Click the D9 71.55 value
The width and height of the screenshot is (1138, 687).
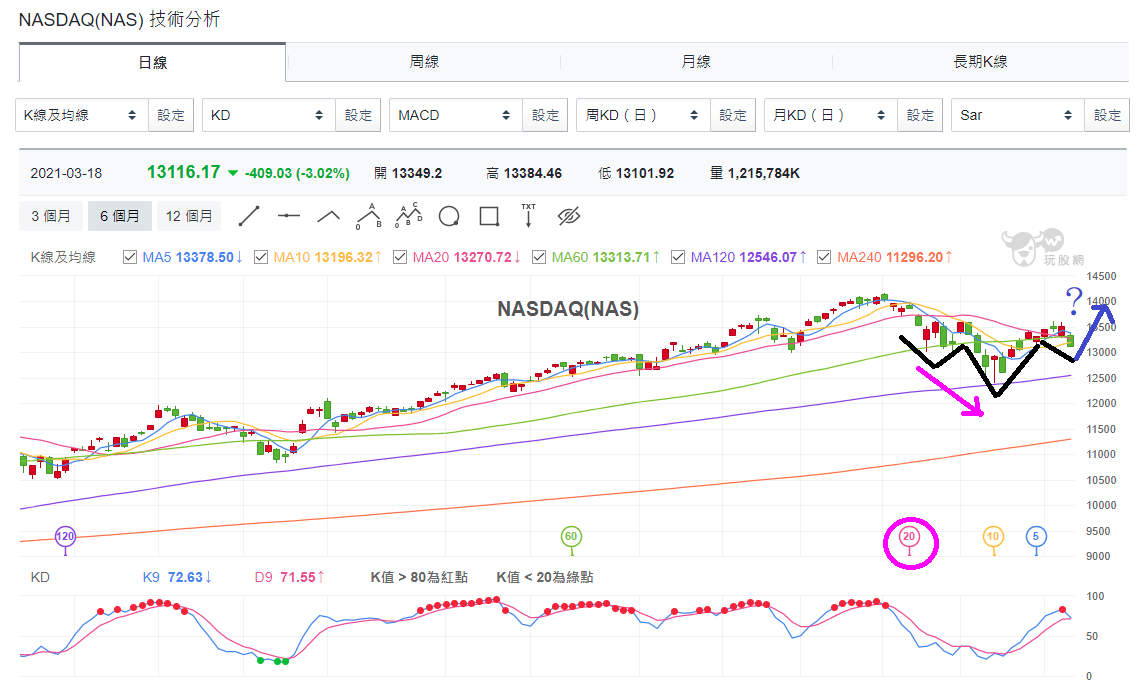290,577
